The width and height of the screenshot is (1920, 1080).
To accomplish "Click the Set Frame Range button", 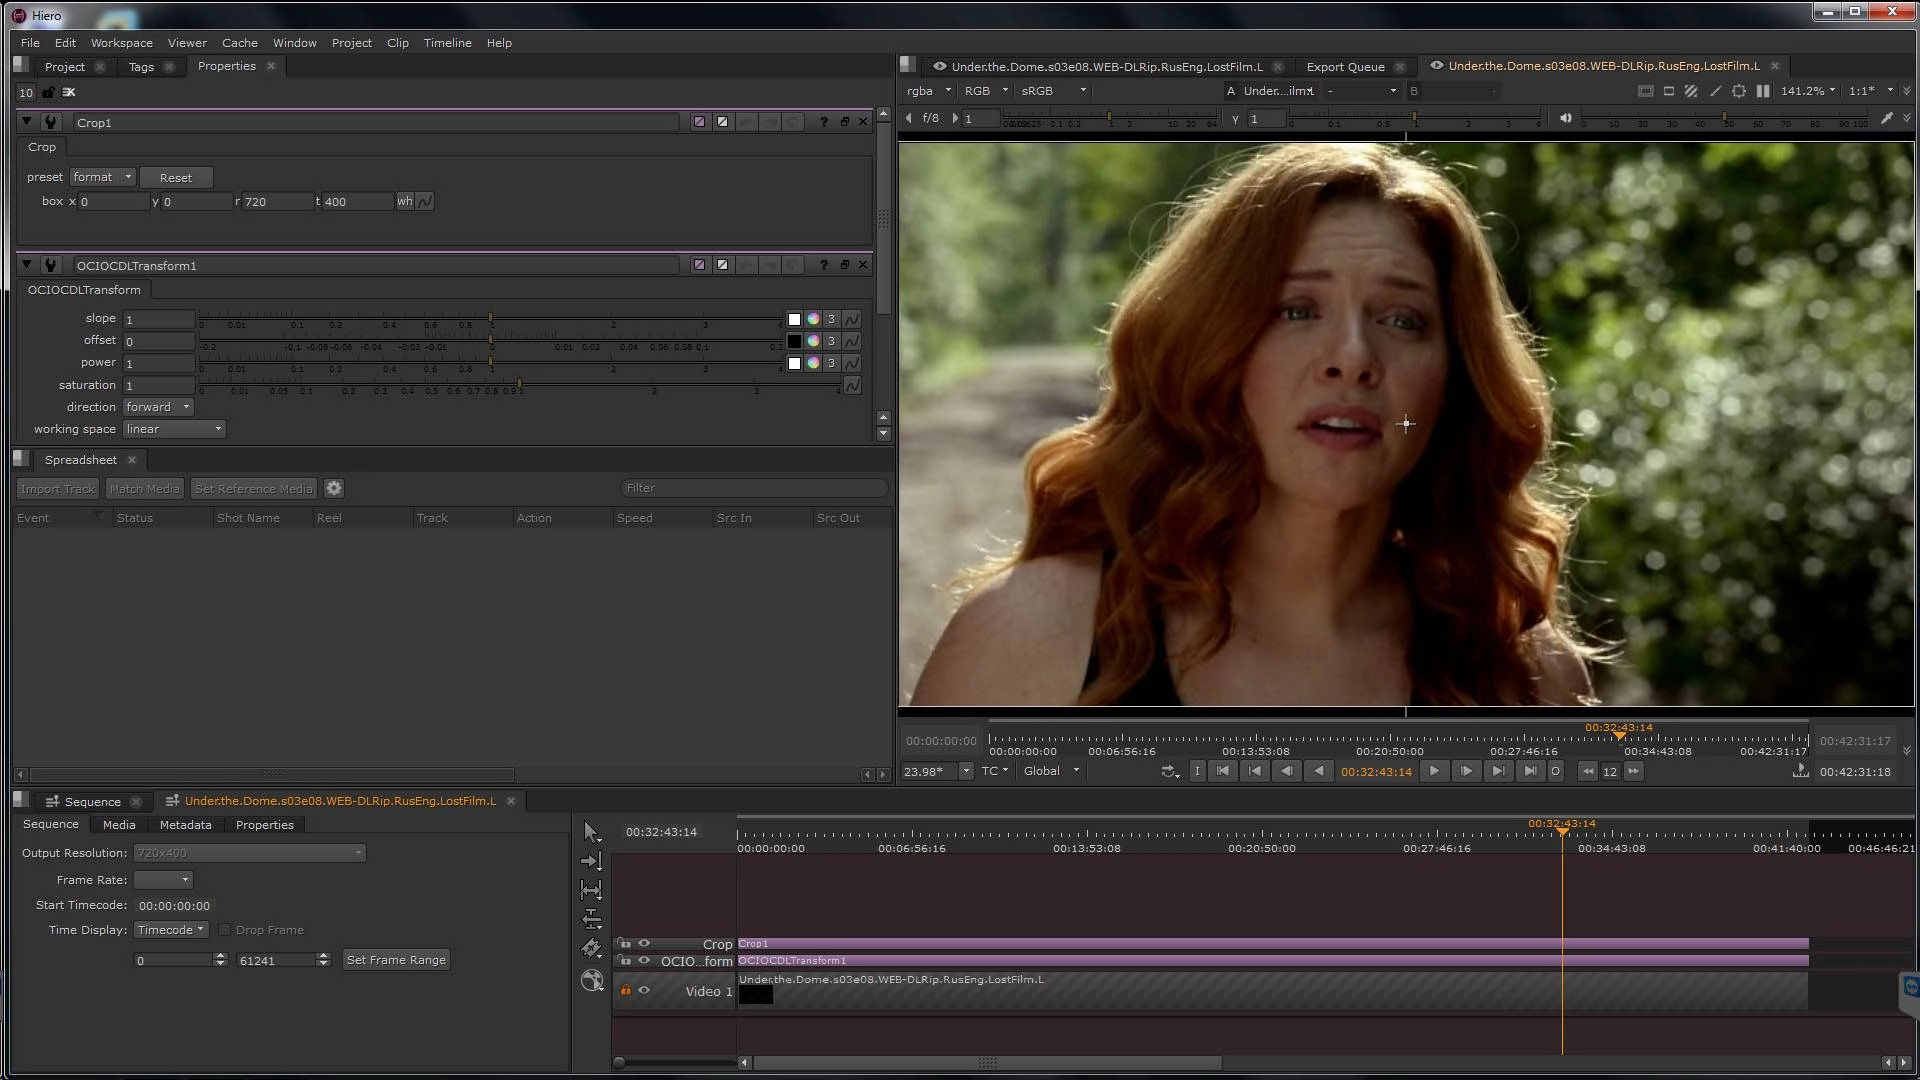I will [x=396, y=960].
